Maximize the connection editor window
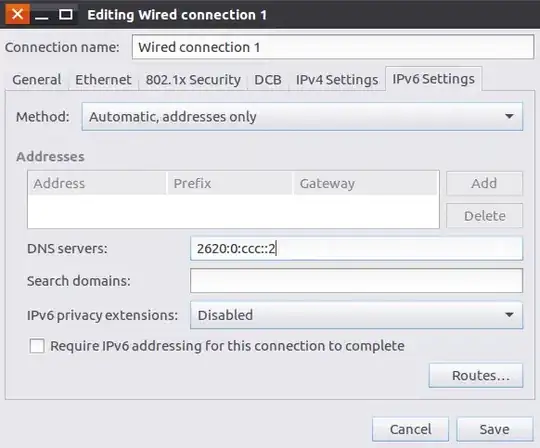Screen dimensions: 540x448 65,14
